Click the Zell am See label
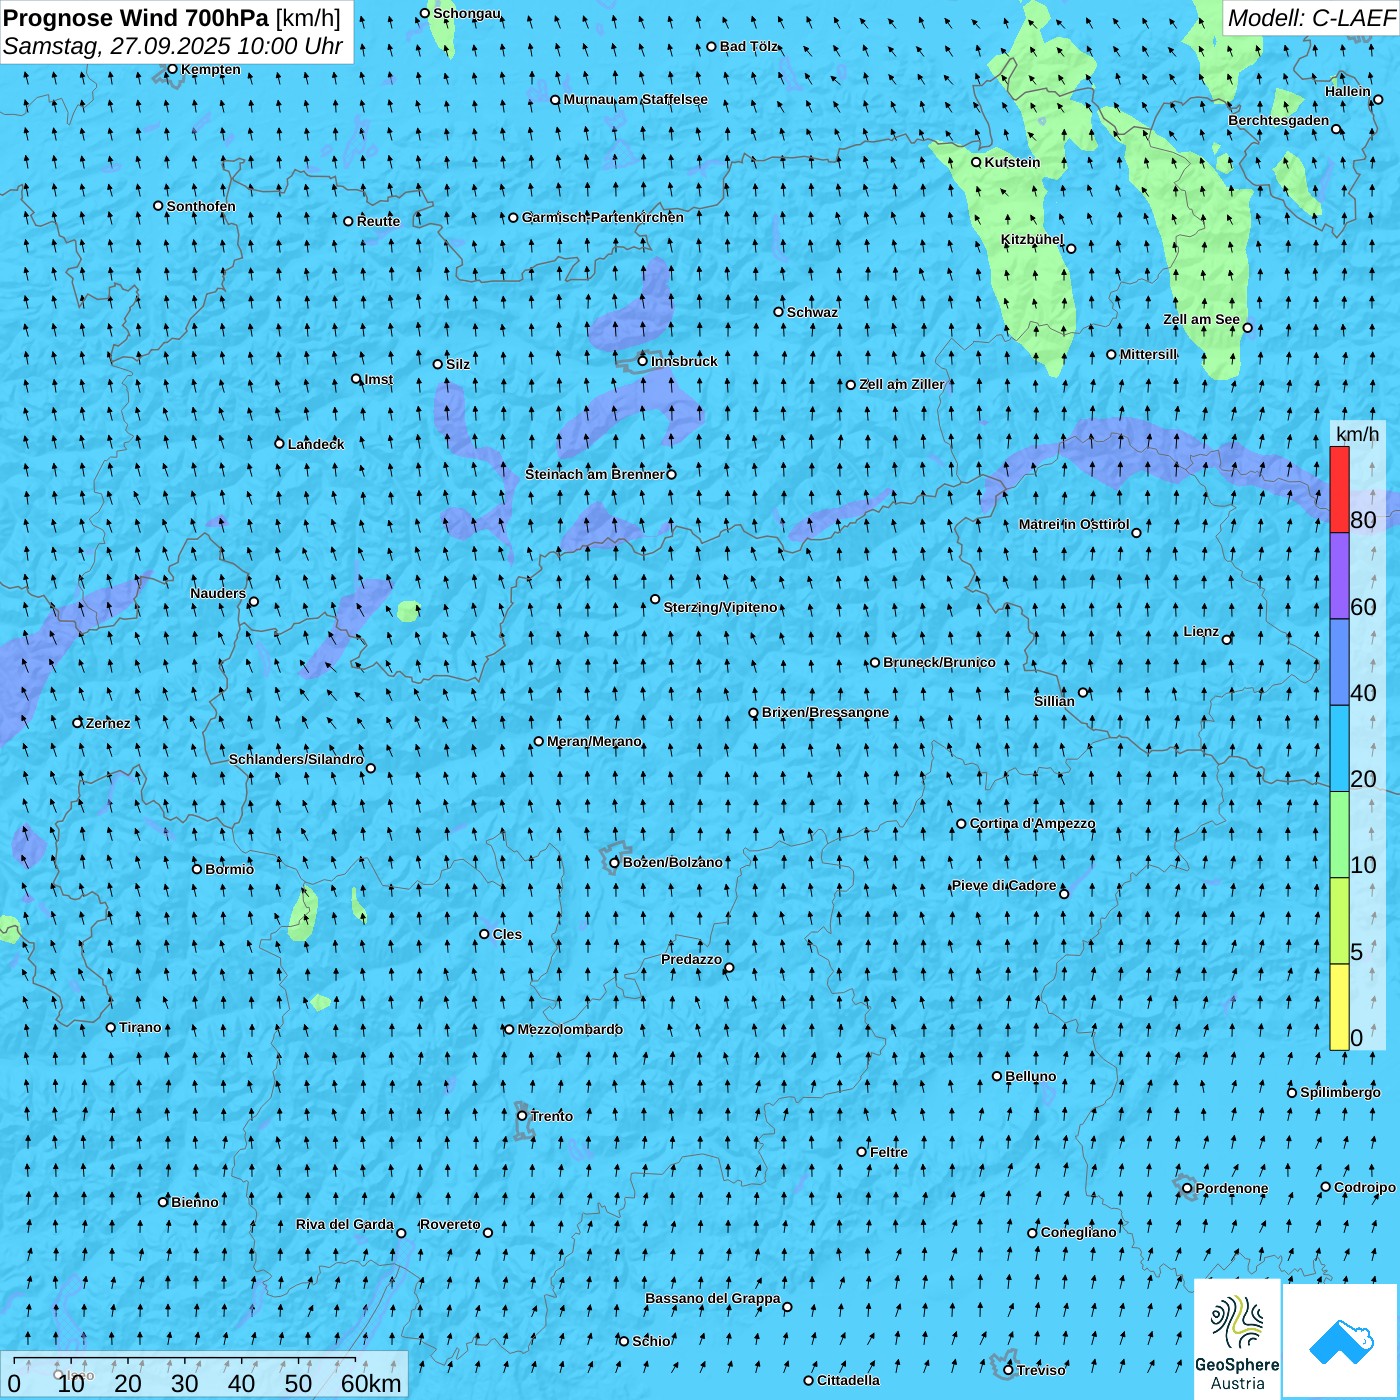Screen dimensions: 1400x1400 coord(1201,319)
